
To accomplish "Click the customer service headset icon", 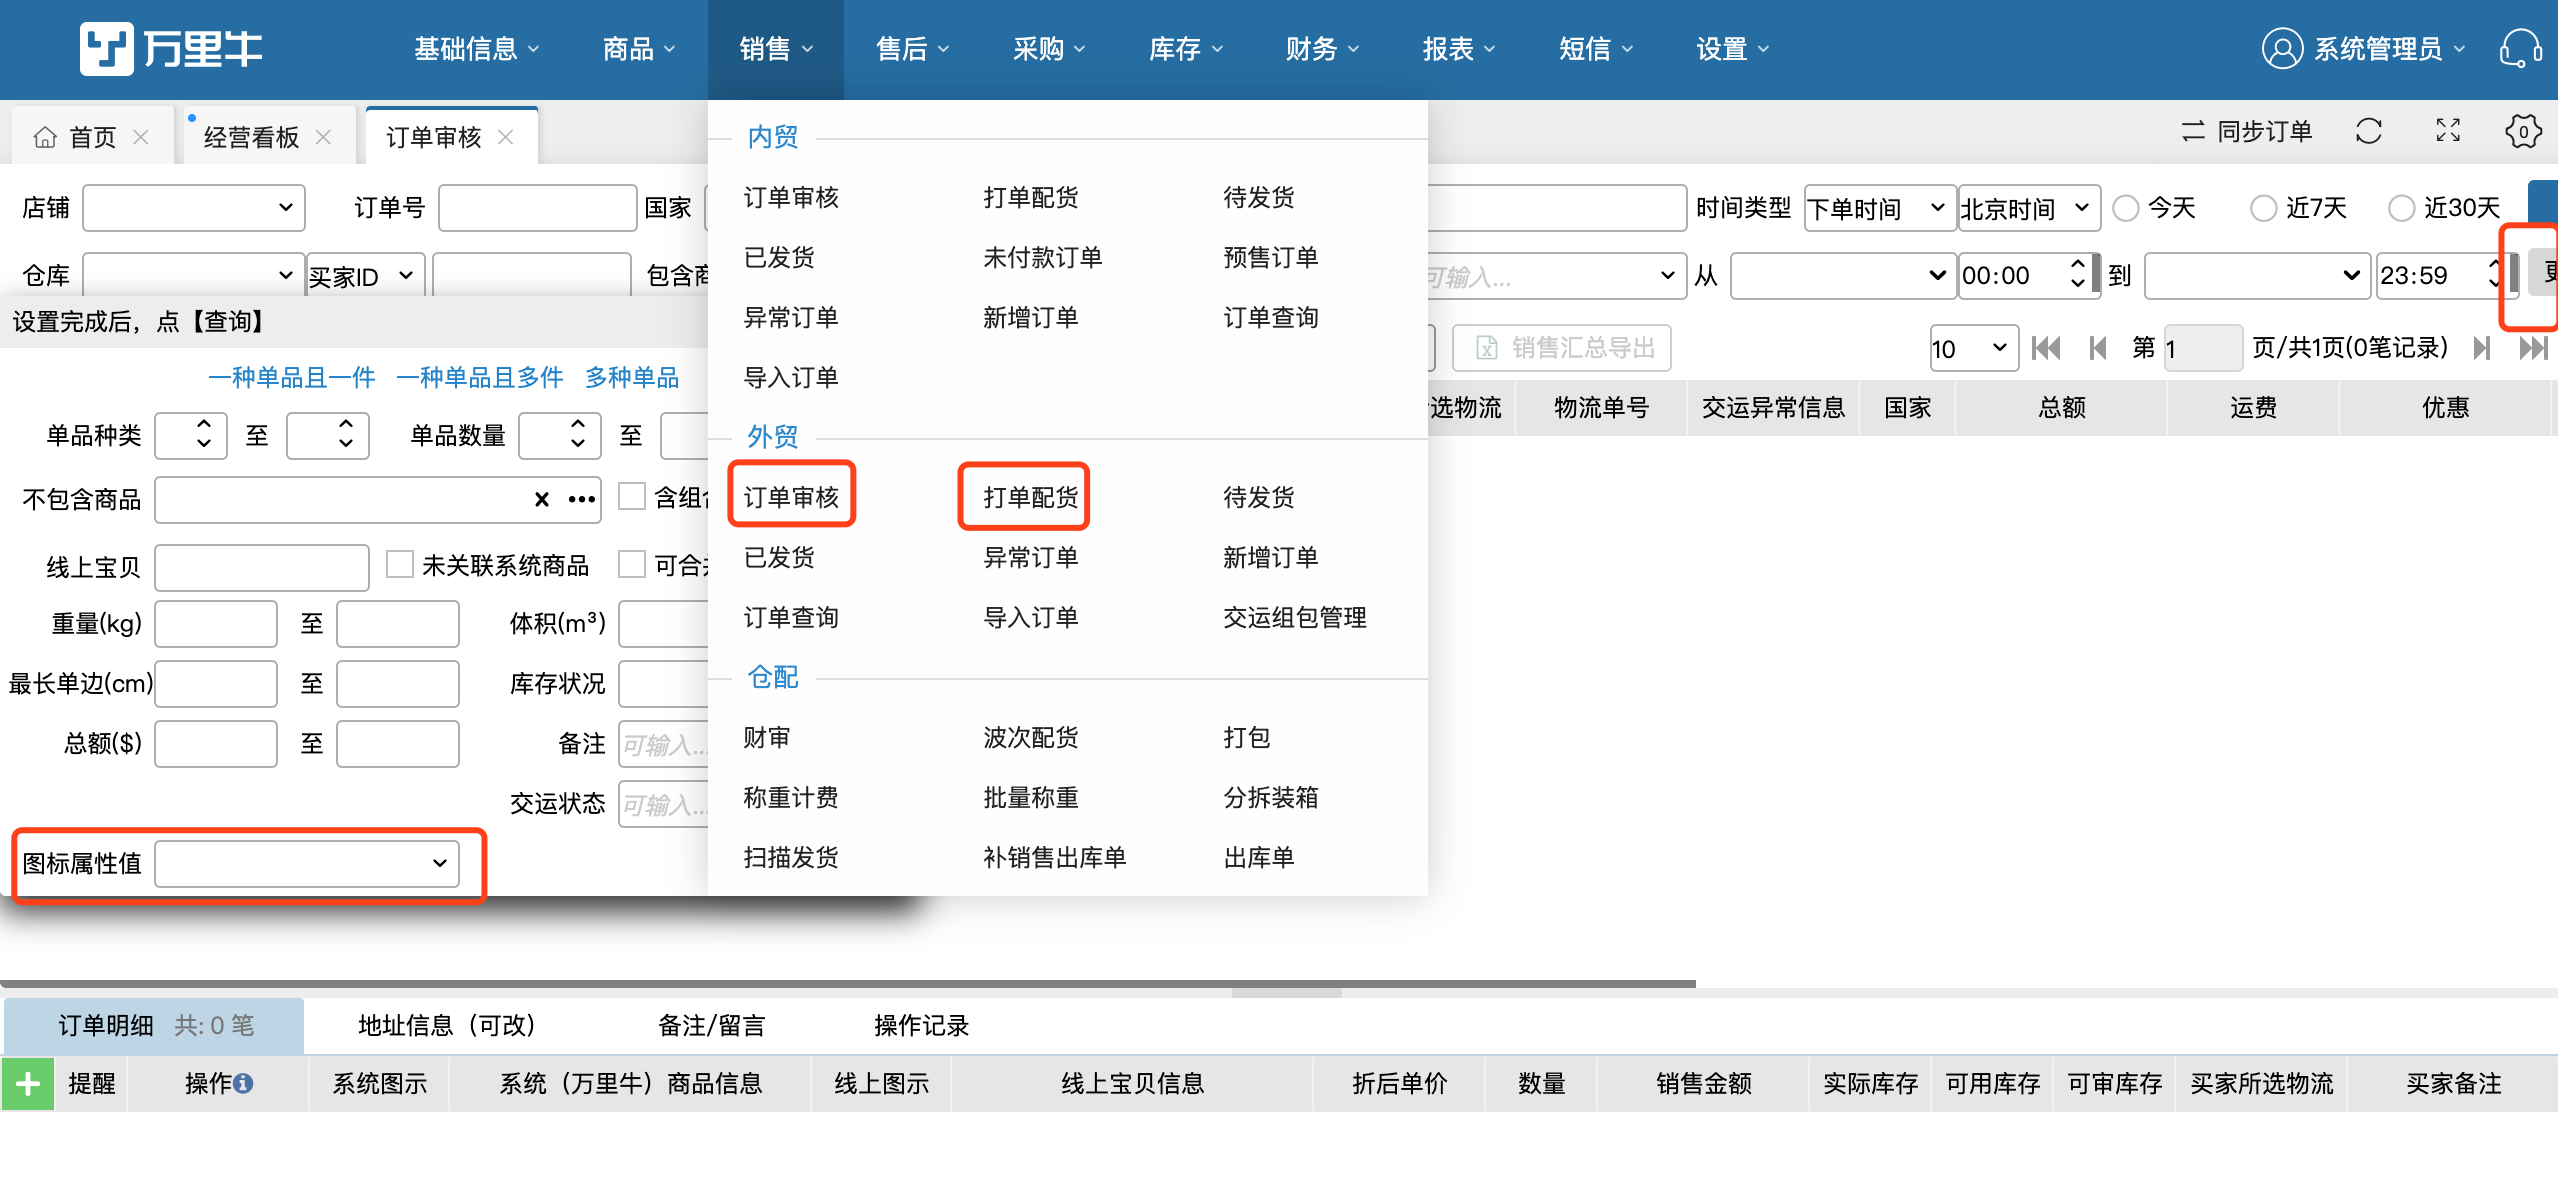I will [2520, 48].
